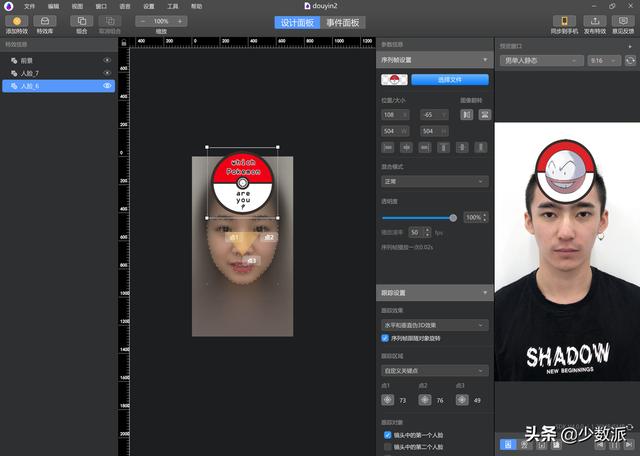The image size is (640, 456).
Task: Click the 同步到手机 sync-to-phone icon
Action: click(563, 21)
